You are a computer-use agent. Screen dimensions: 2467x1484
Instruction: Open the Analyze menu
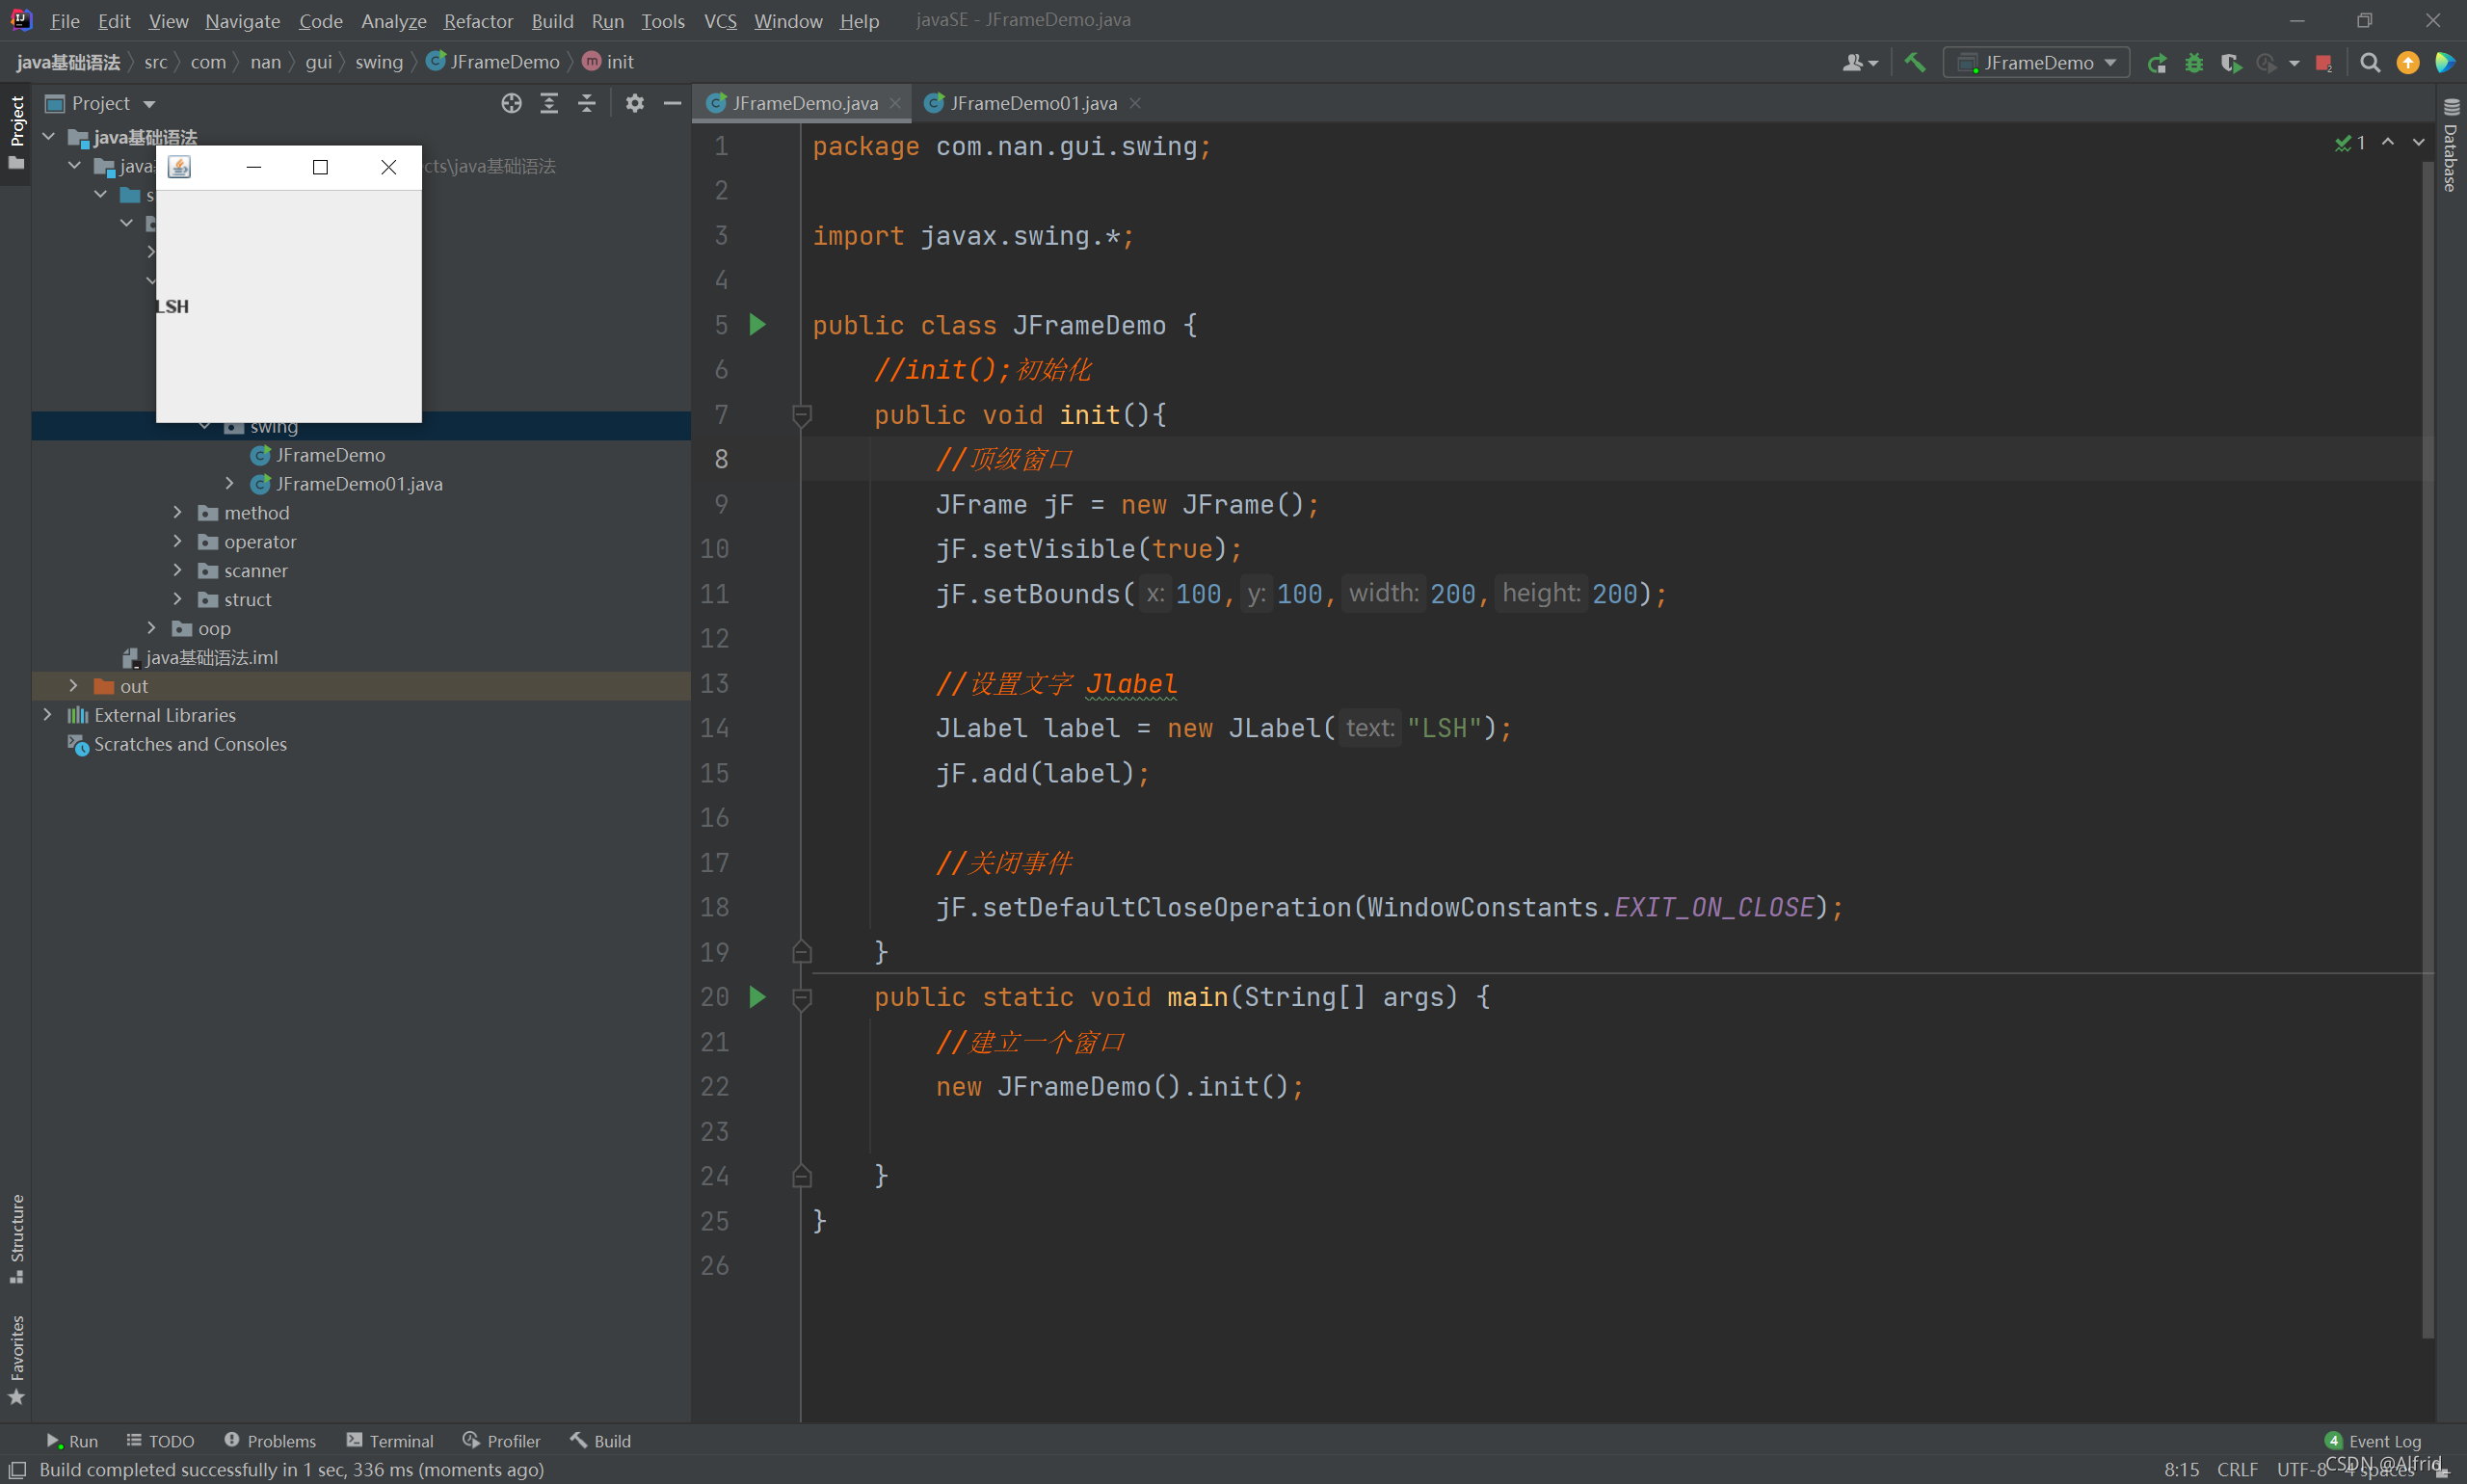point(393,20)
